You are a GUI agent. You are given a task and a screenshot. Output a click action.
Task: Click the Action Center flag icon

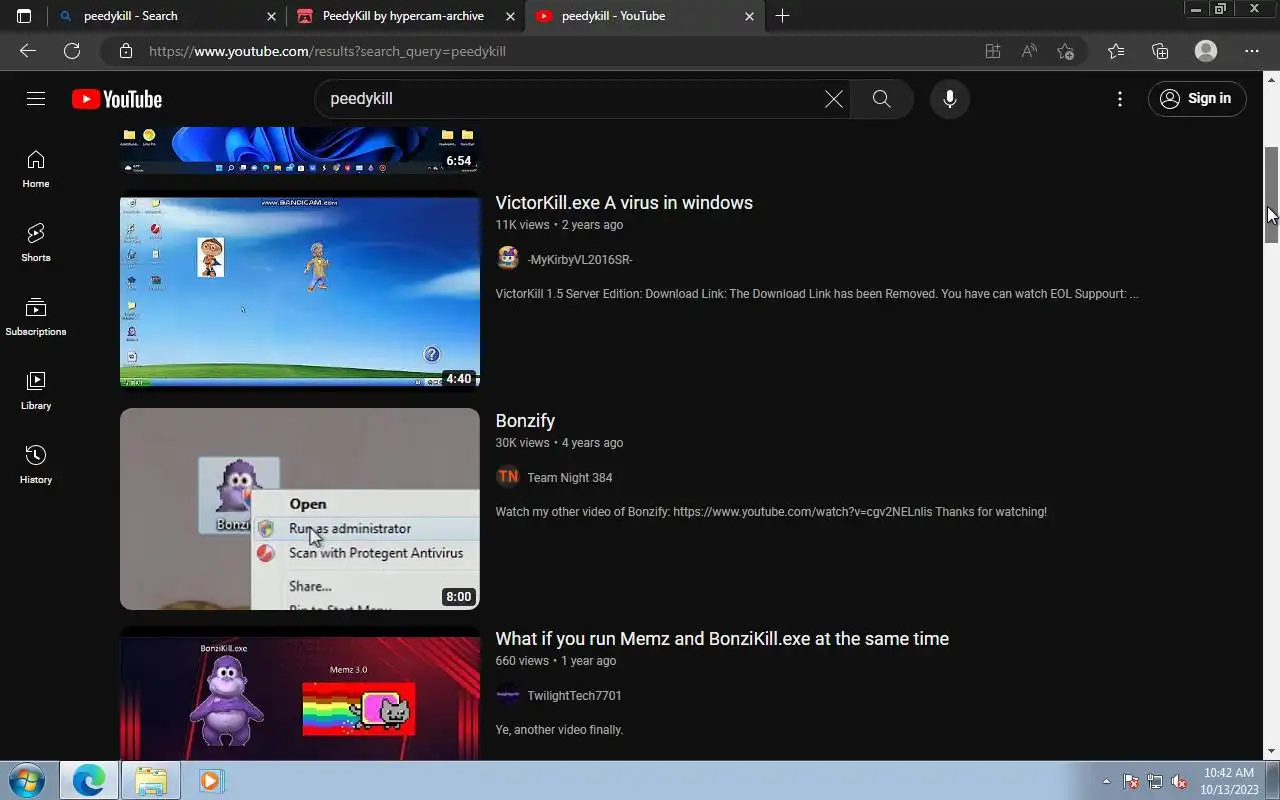click(x=1131, y=781)
